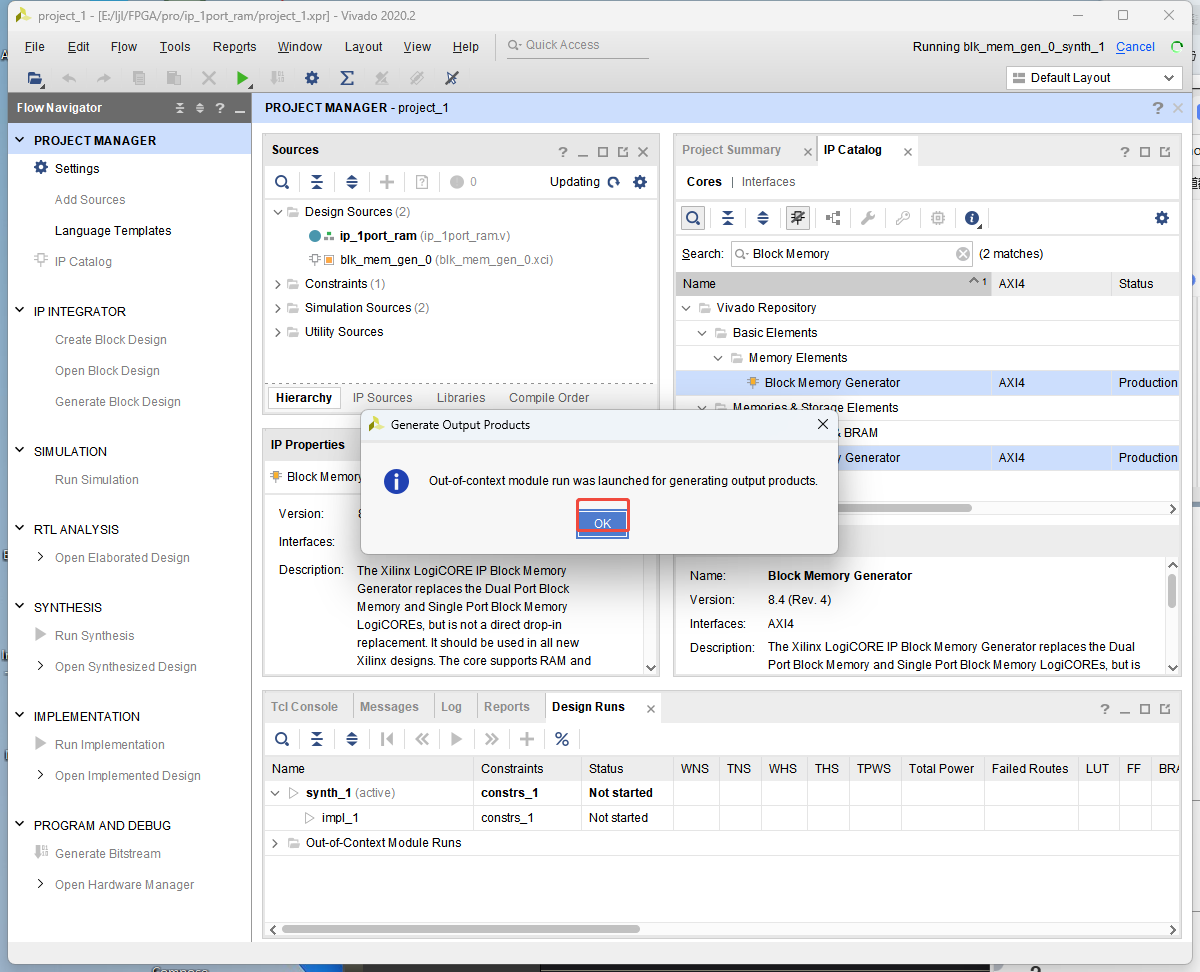Open project icon in main toolbar
This screenshot has height=972, width=1200.
(35, 78)
